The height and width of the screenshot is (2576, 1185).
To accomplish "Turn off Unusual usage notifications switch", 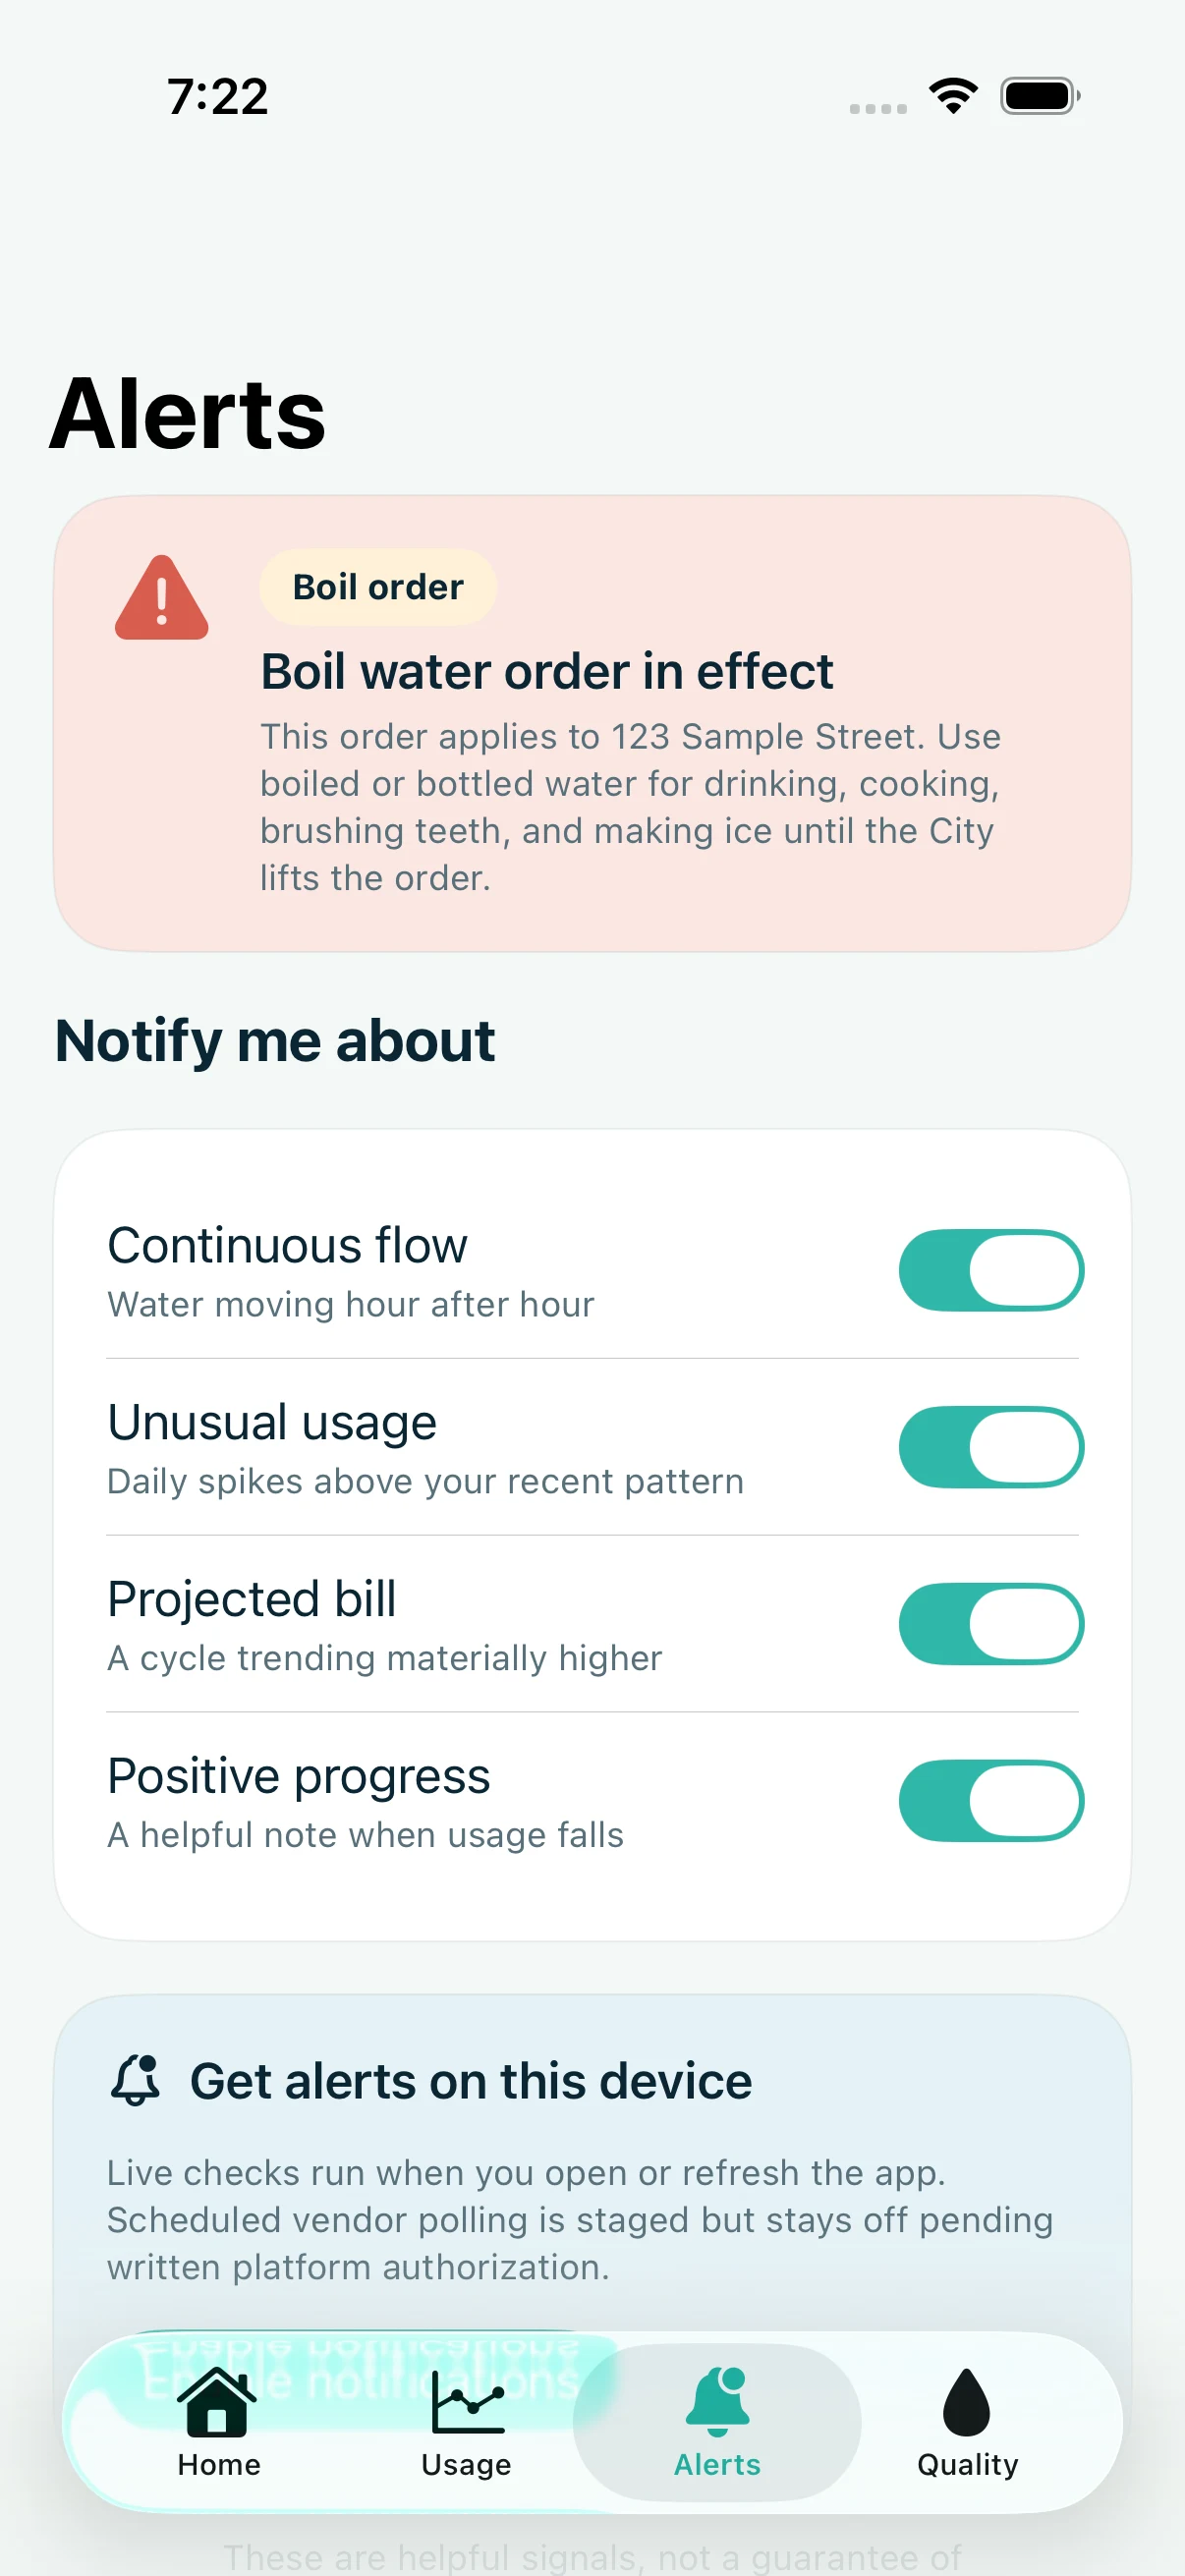I will [991, 1447].
